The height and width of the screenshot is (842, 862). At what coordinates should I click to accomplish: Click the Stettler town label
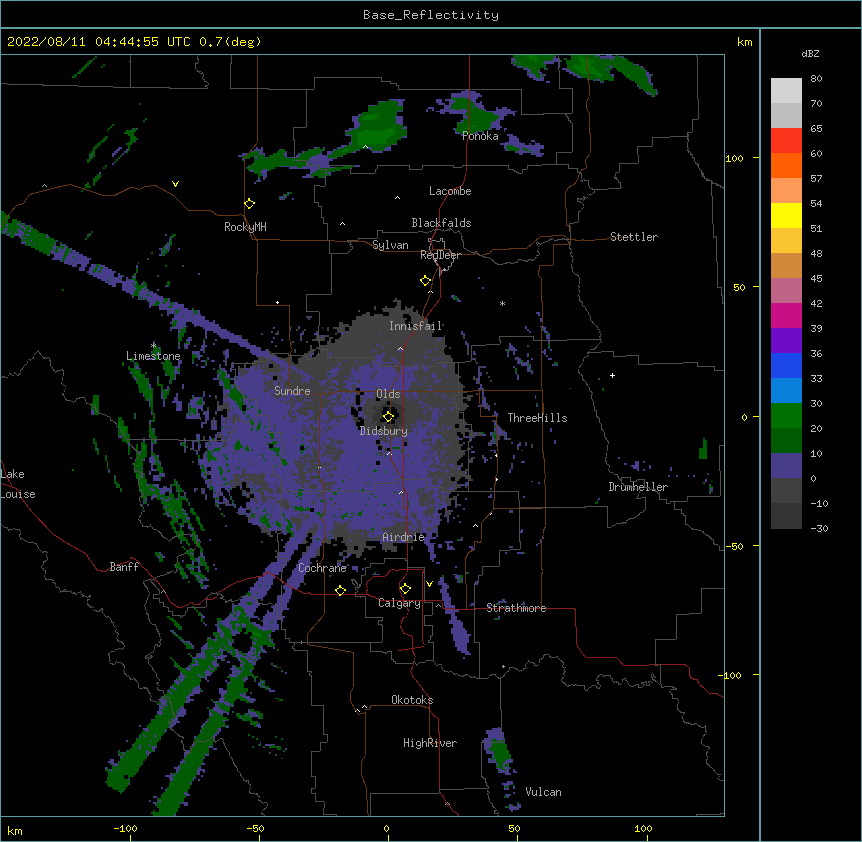pos(633,237)
